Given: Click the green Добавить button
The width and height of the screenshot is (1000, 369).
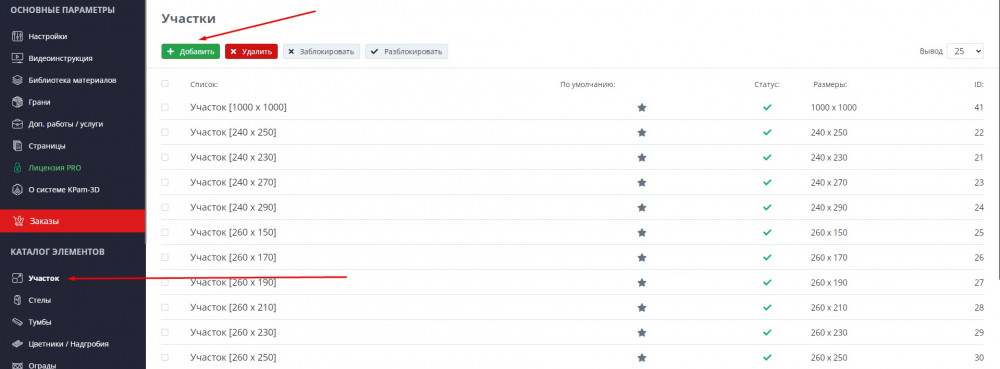Looking at the screenshot, I should point(191,52).
